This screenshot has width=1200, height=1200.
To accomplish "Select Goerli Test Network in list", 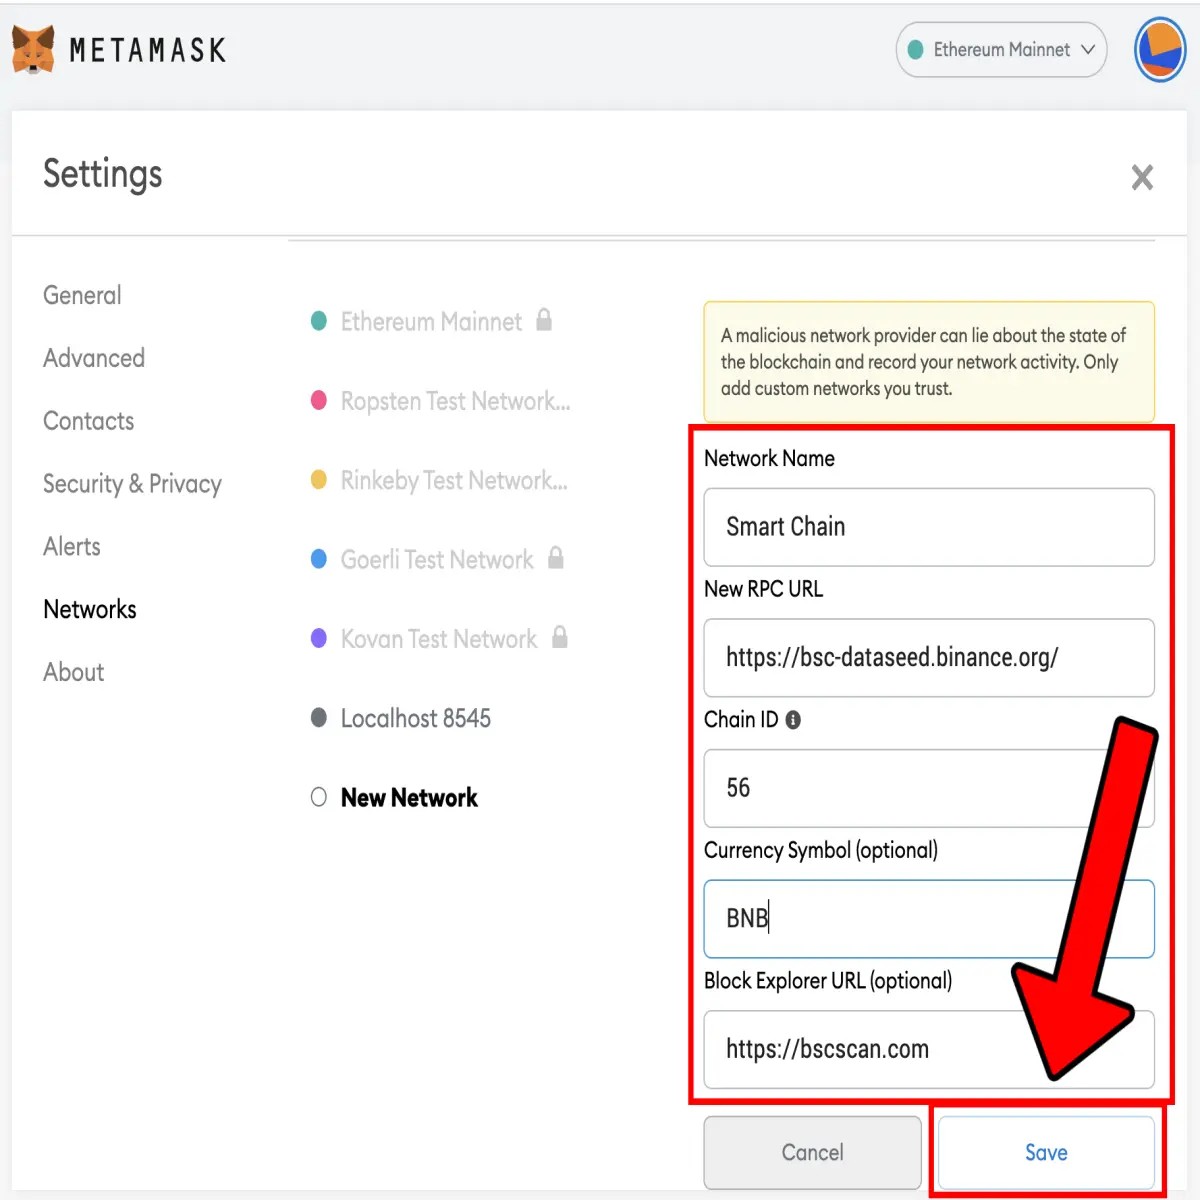I will (437, 559).
